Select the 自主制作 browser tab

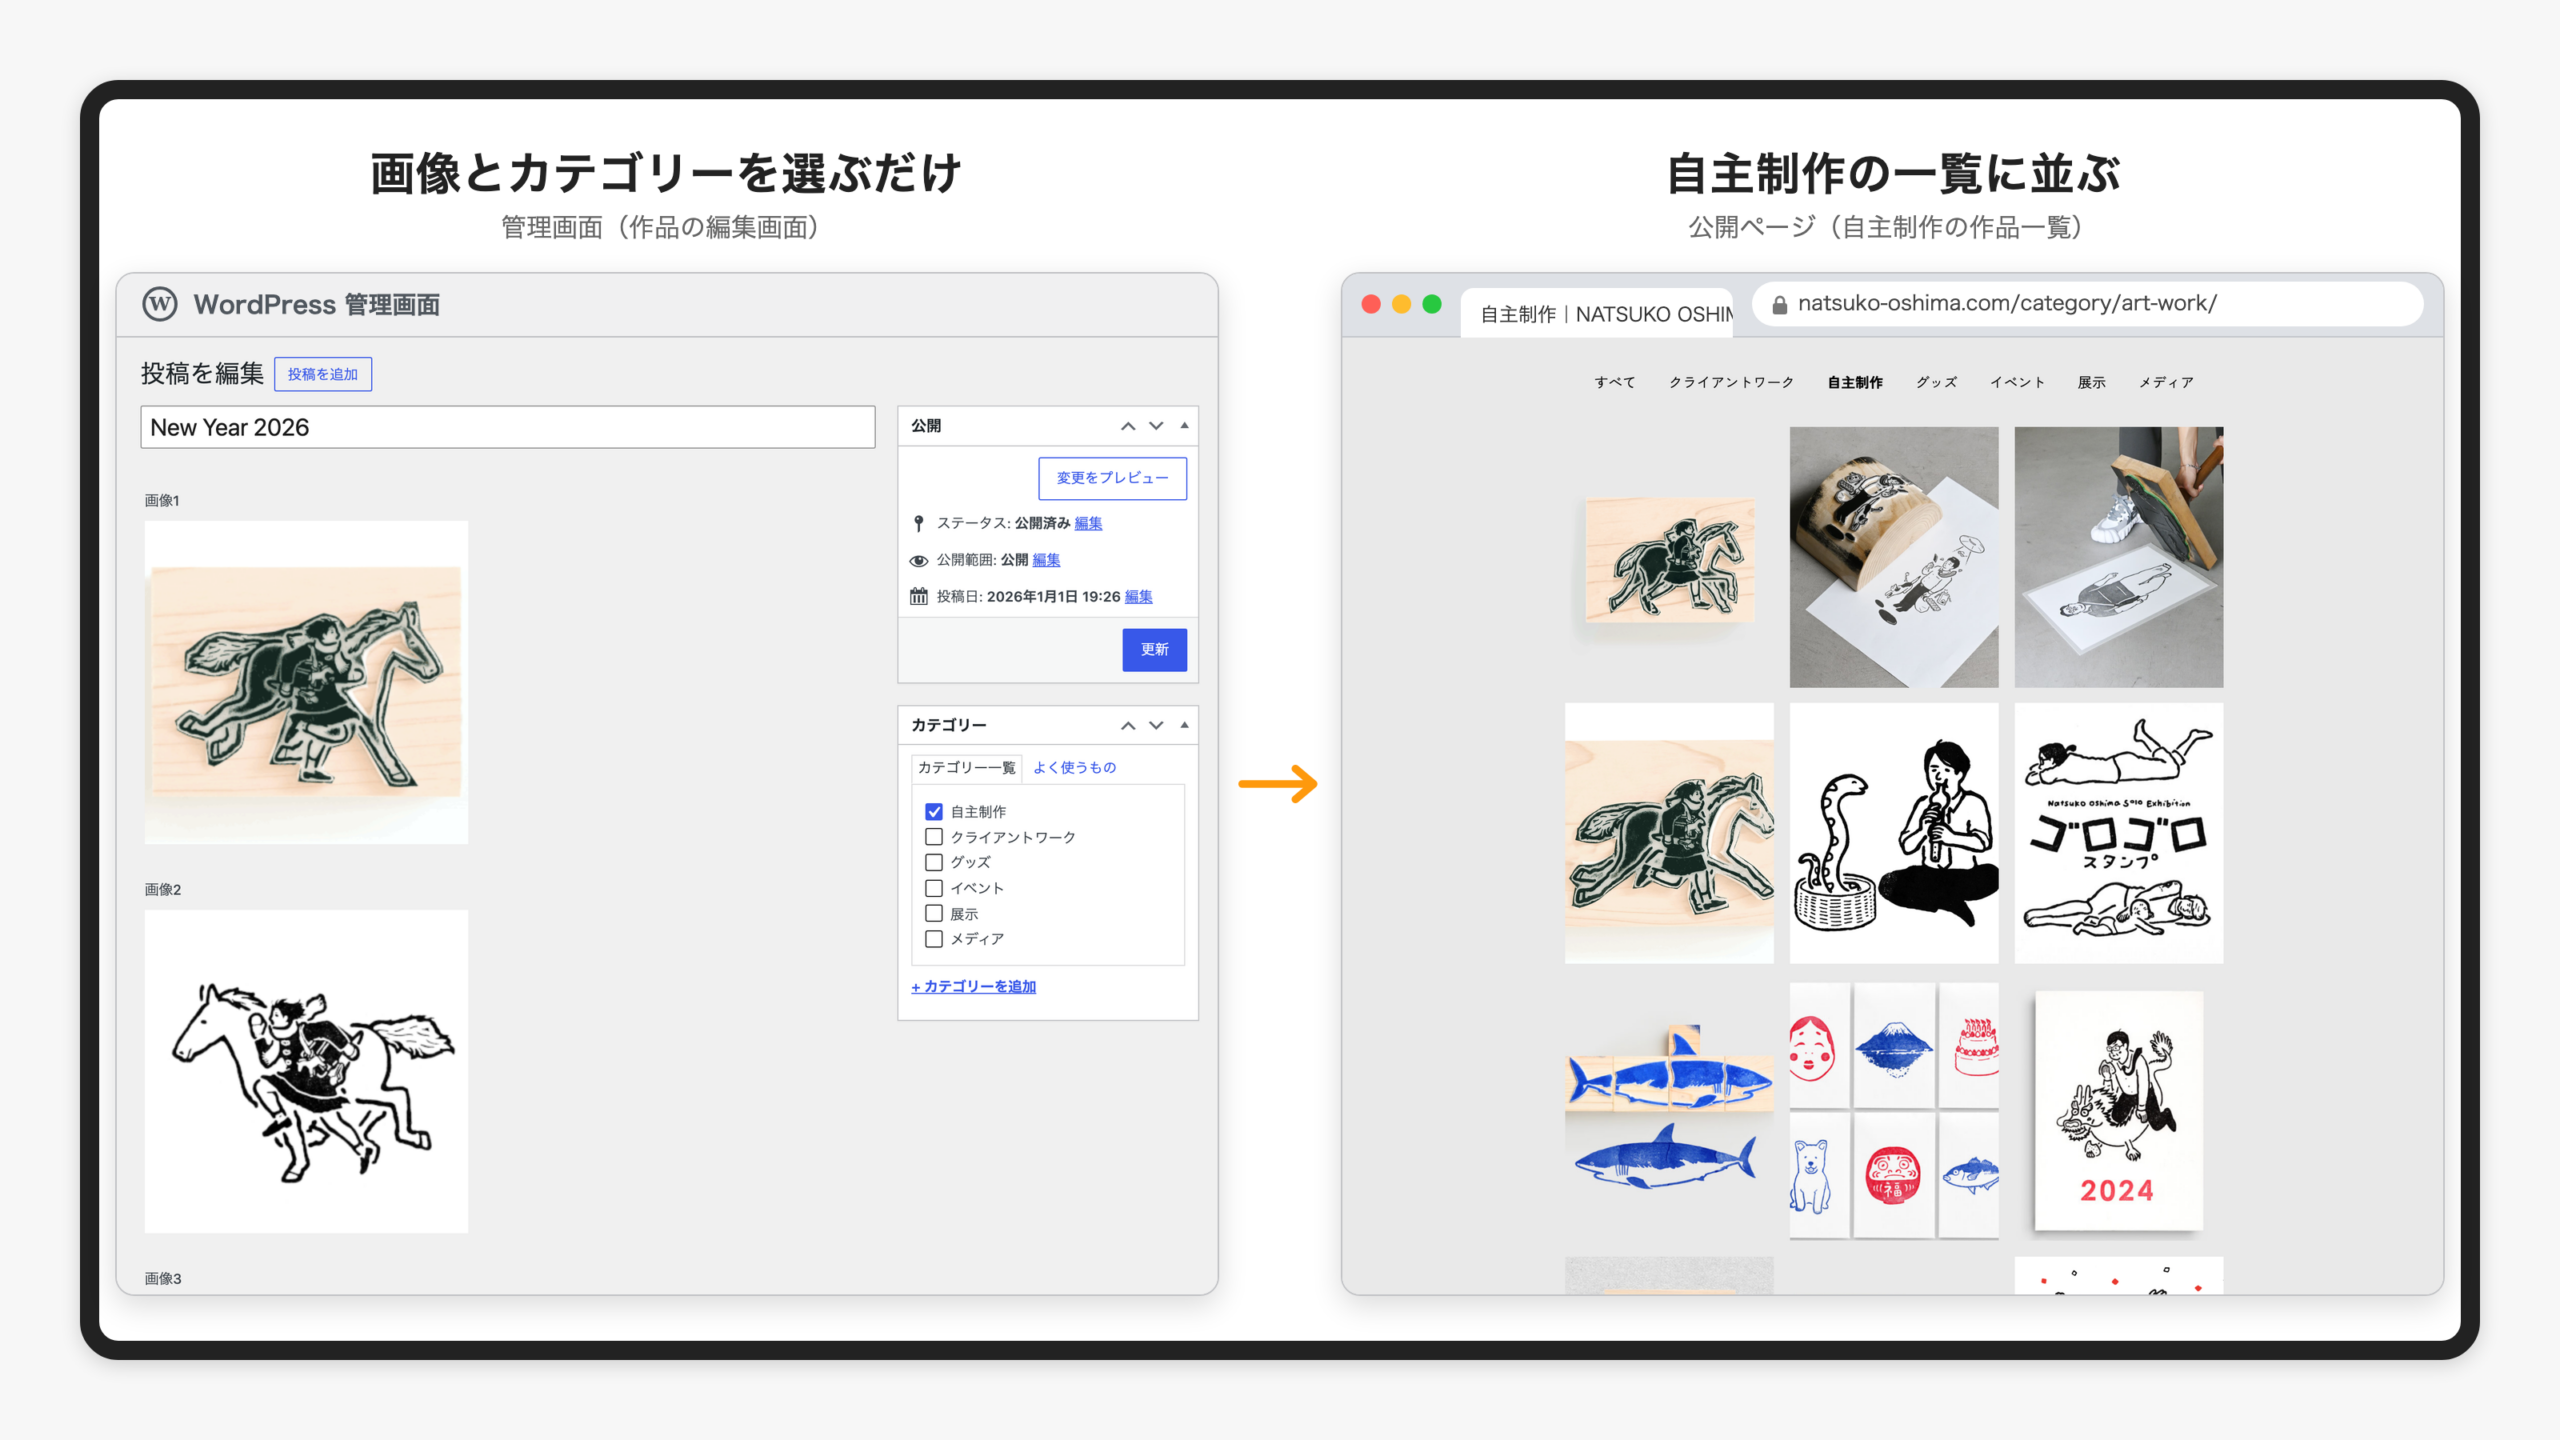click(1598, 313)
